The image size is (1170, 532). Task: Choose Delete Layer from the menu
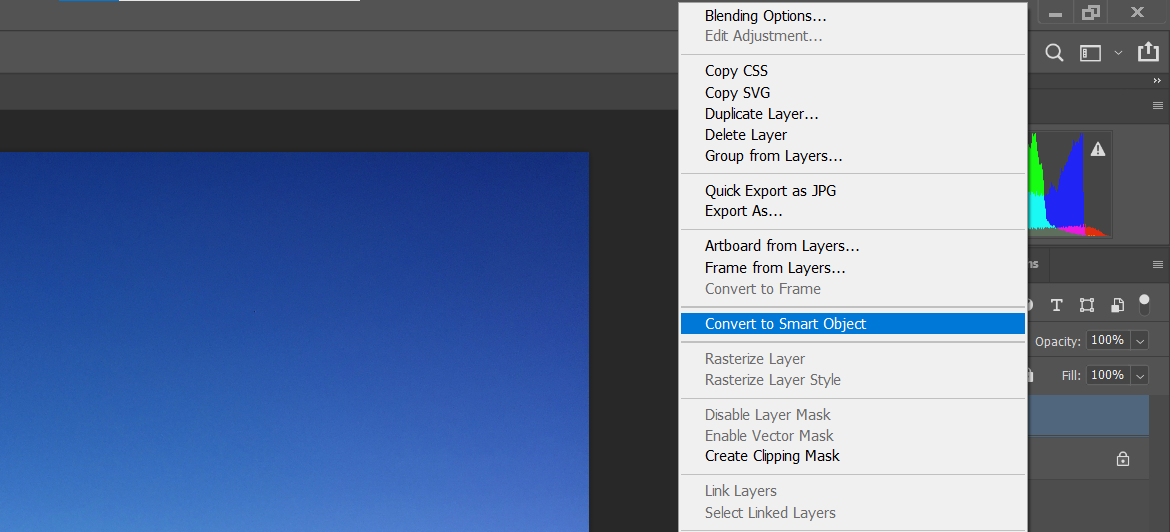tap(745, 135)
